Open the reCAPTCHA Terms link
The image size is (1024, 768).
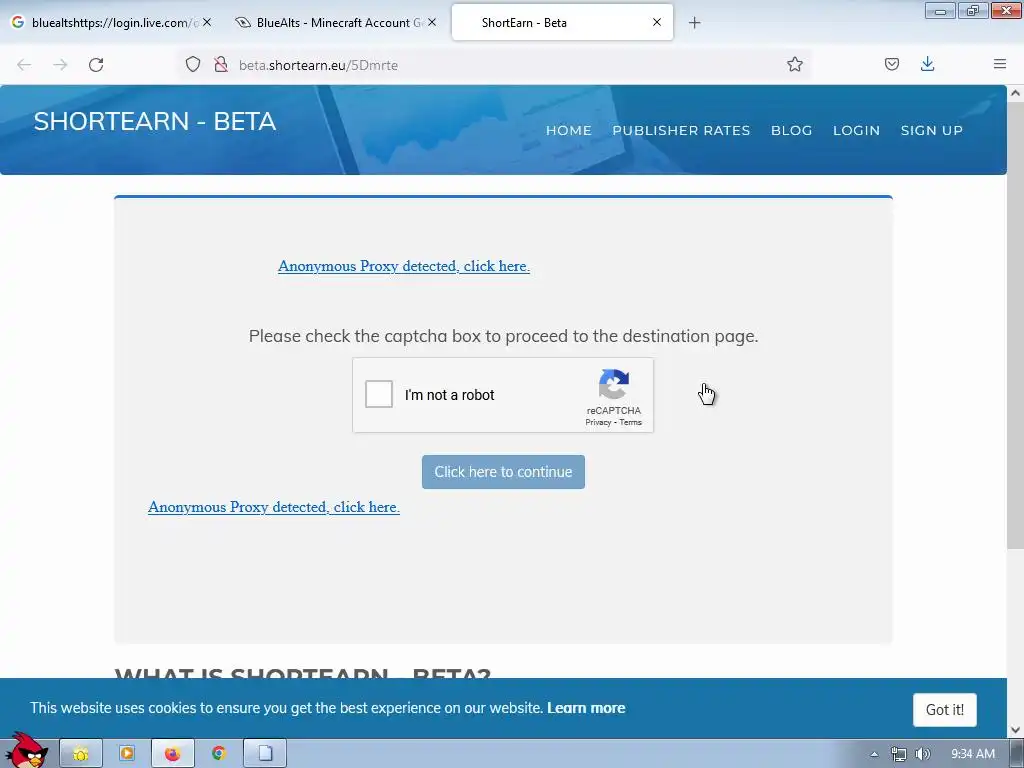point(630,423)
